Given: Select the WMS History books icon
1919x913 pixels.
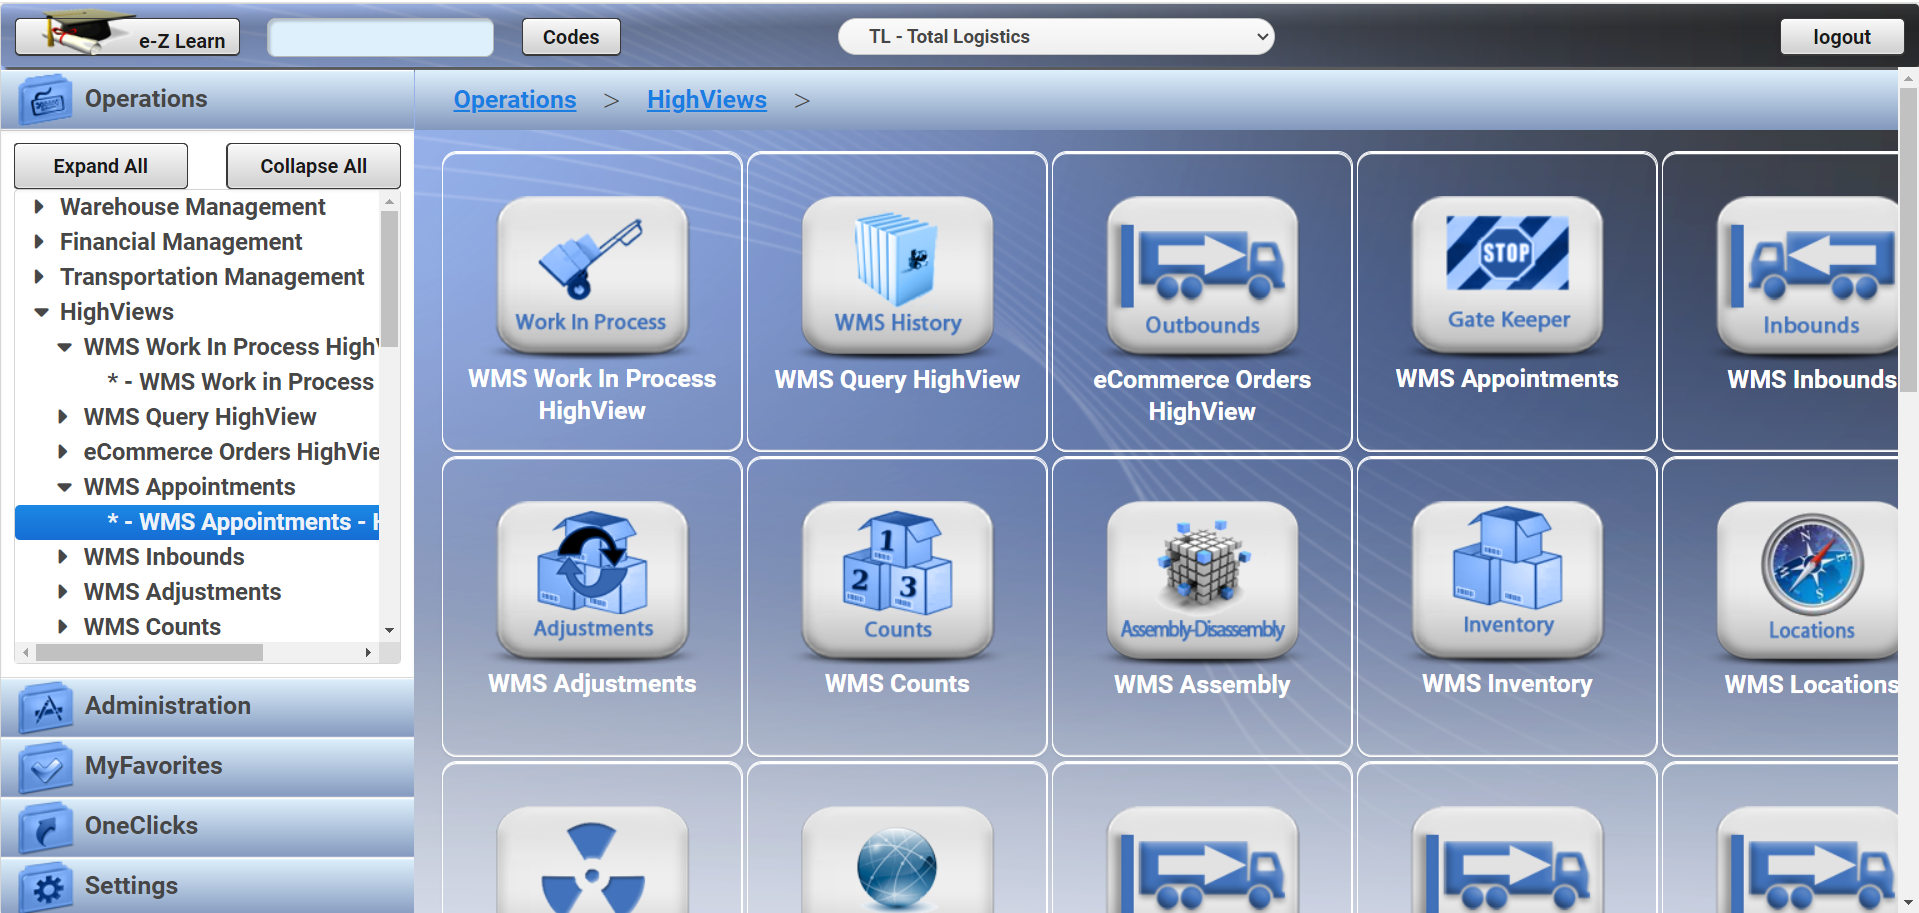Looking at the screenshot, I should pyautogui.click(x=896, y=270).
